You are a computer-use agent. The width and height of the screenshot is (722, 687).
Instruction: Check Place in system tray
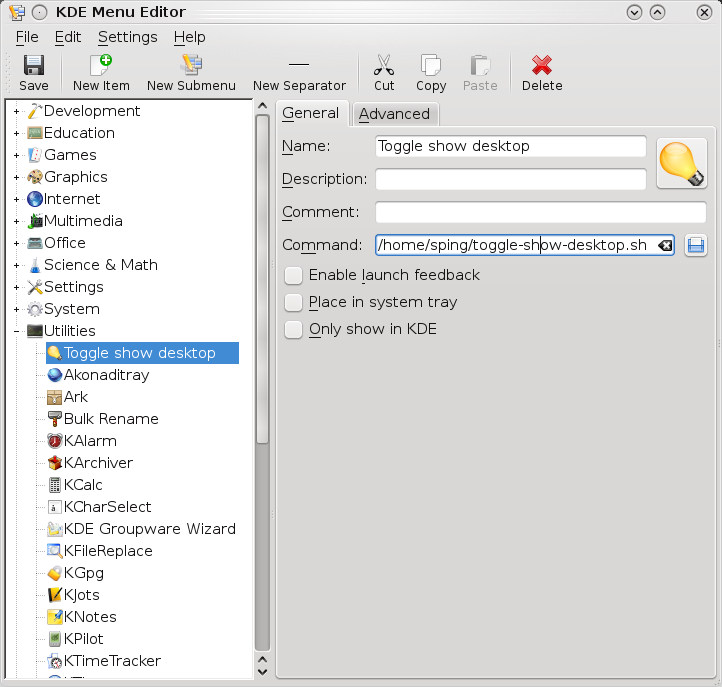pos(293,302)
